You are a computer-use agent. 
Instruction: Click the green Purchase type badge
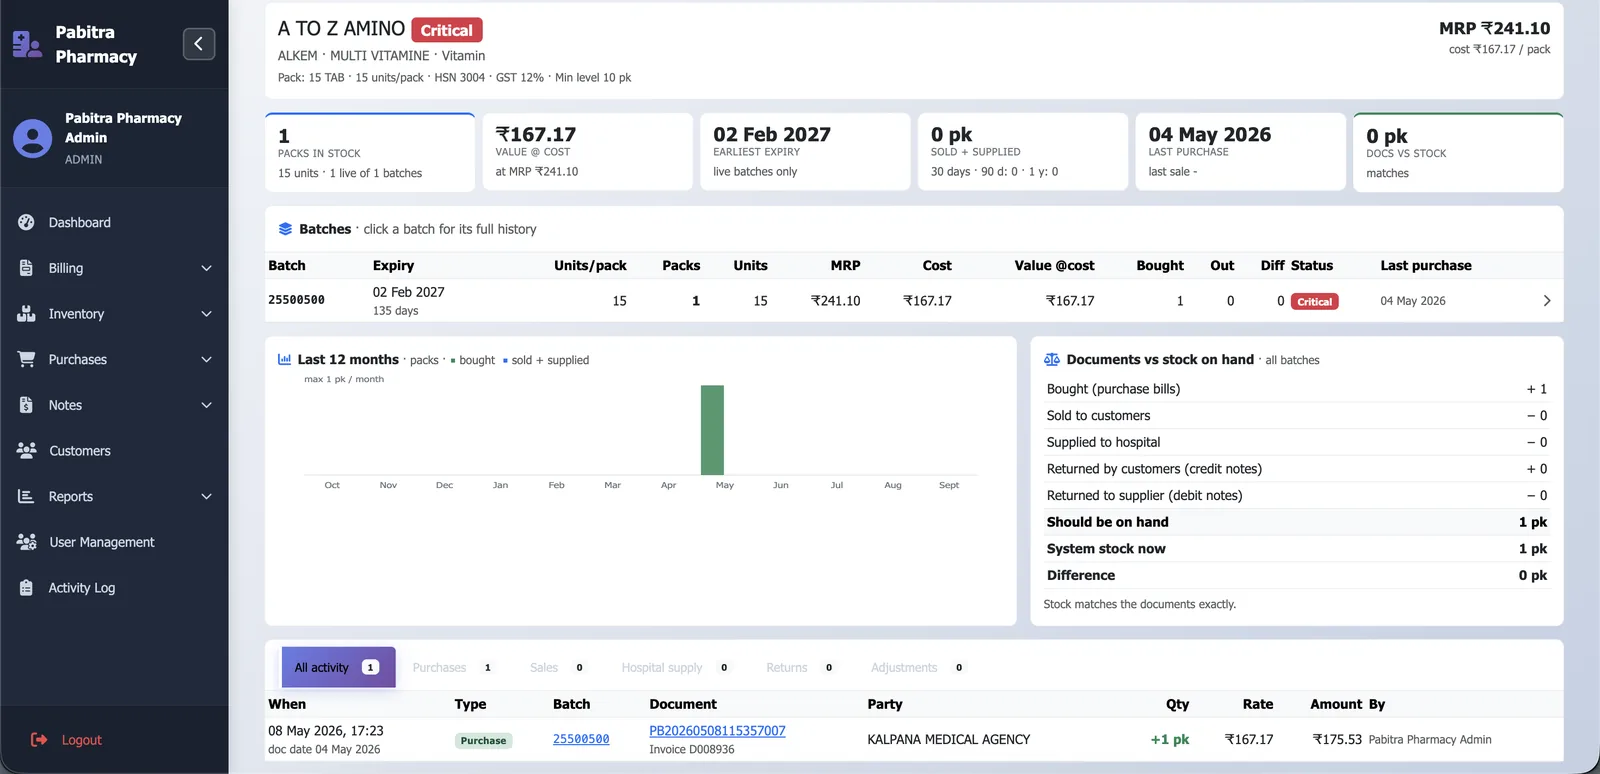pyautogui.click(x=484, y=741)
